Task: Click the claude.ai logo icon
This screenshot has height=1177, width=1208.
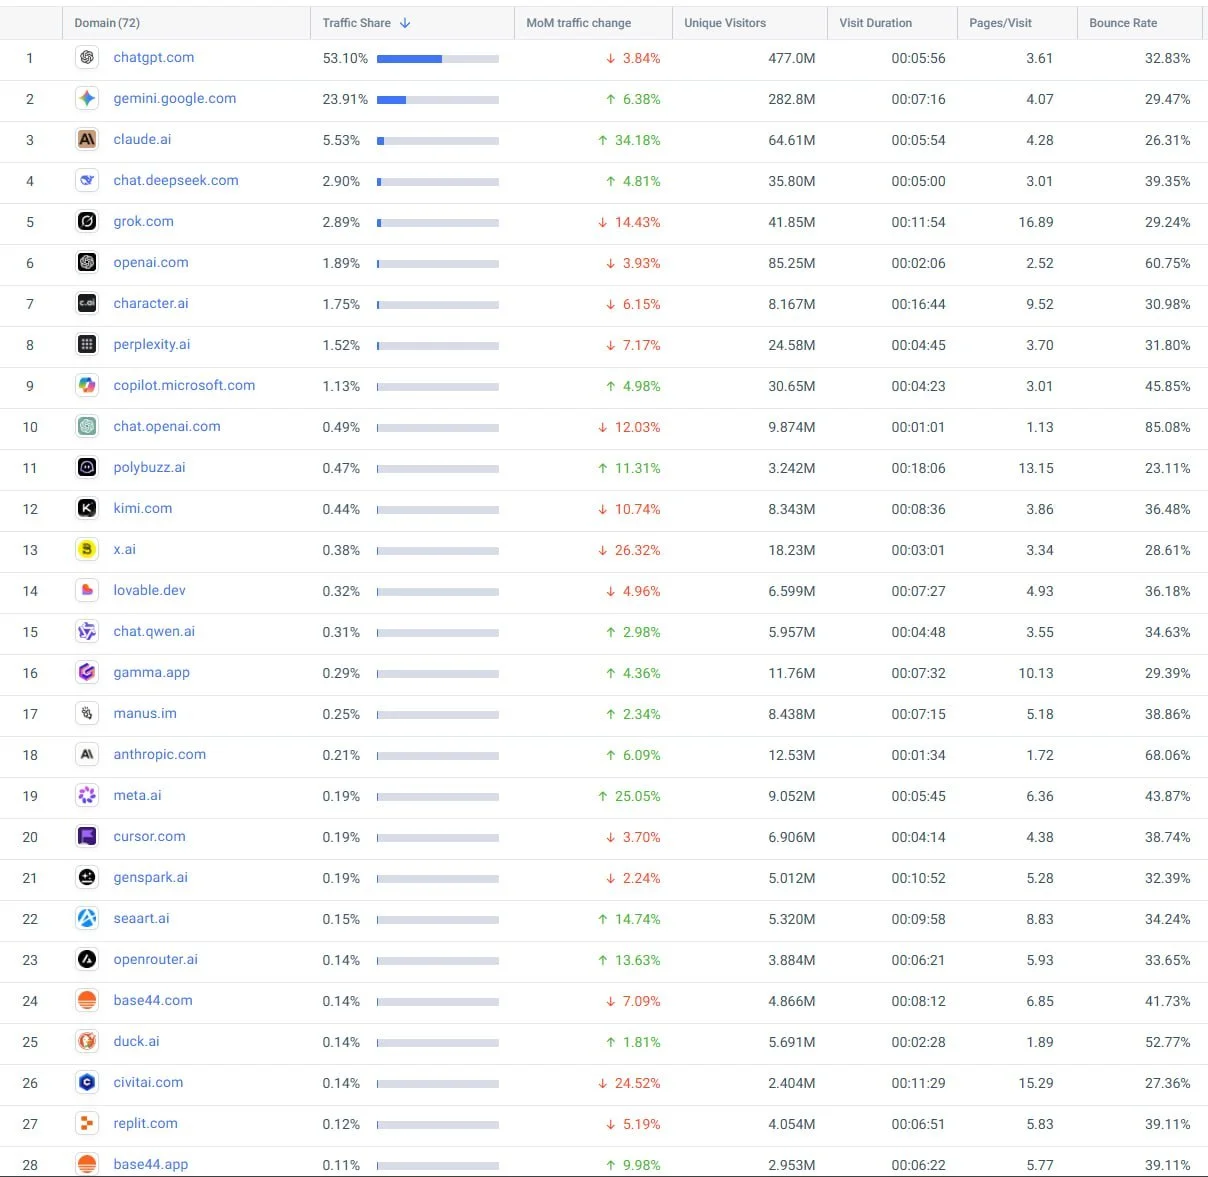Action: [x=87, y=140]
